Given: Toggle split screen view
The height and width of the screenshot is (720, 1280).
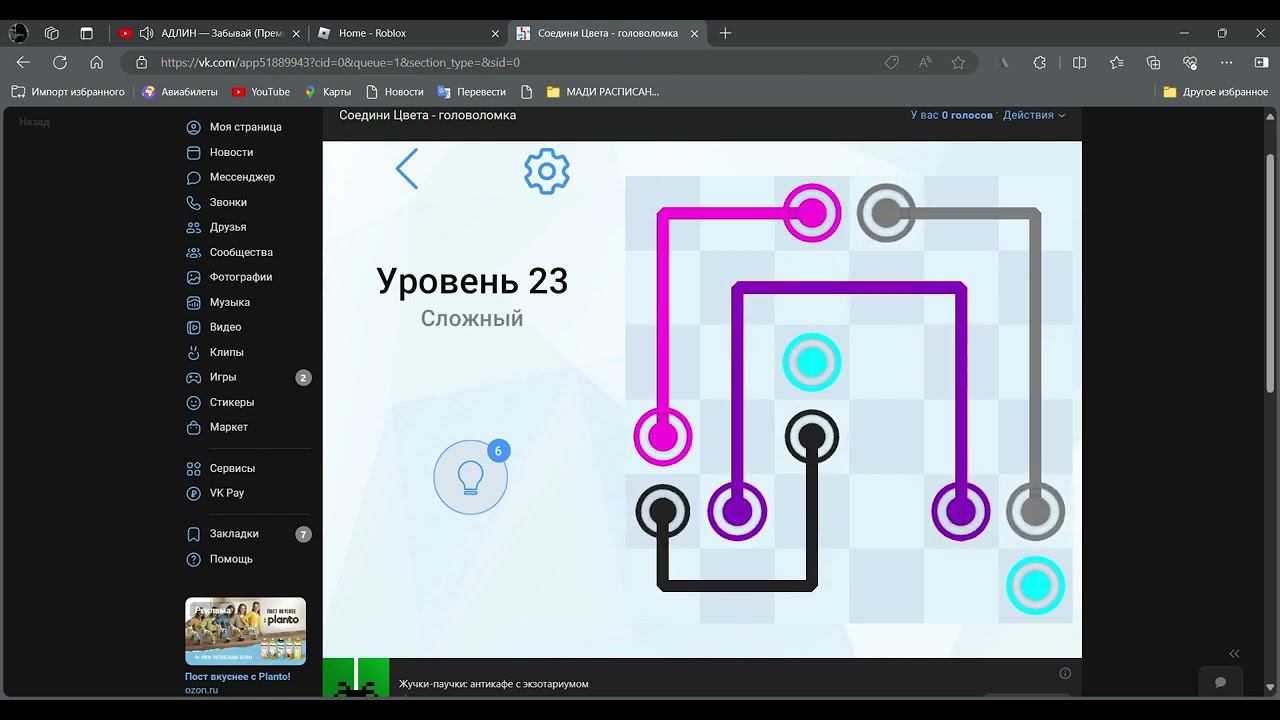Looking at the screenshot, I should click(1079, 62).
